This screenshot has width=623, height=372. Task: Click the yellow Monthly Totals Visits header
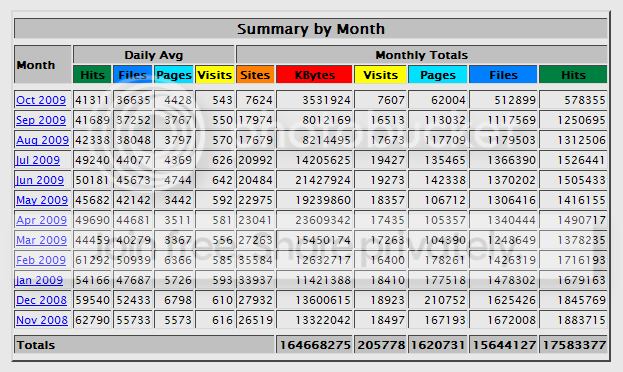point(380,75)
